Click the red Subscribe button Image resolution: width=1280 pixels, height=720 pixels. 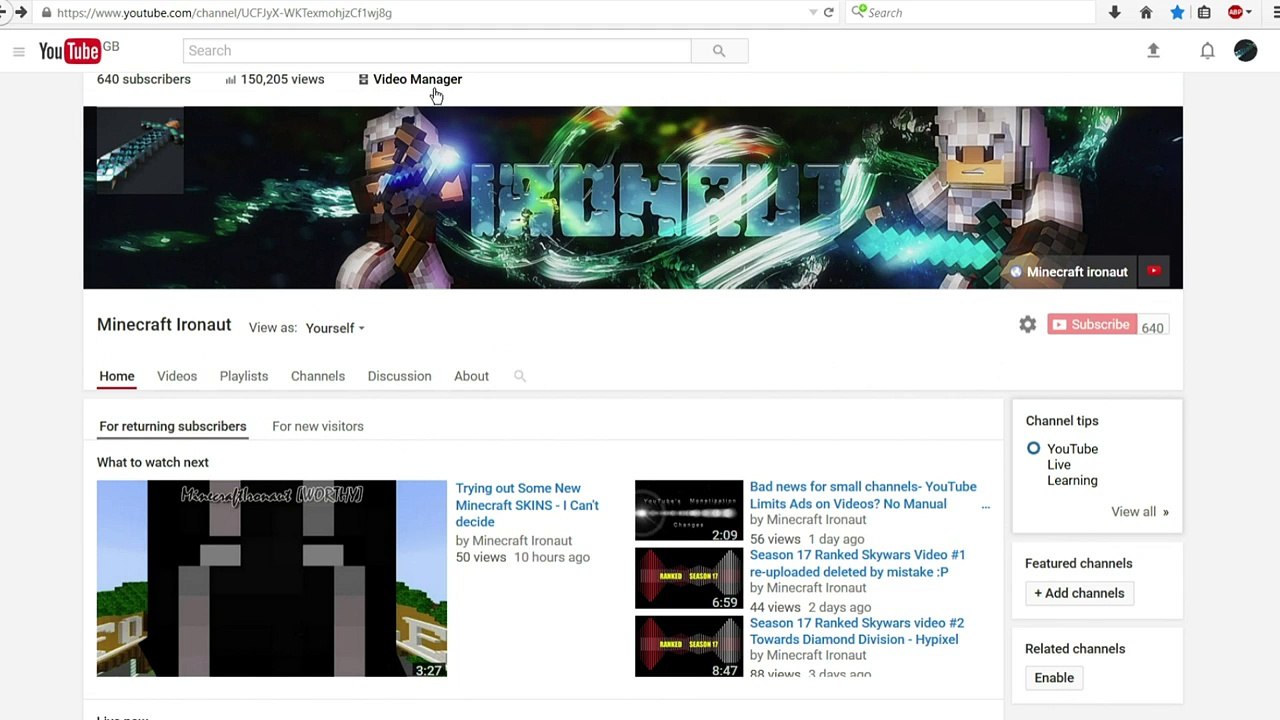(x=1092, y=324)
